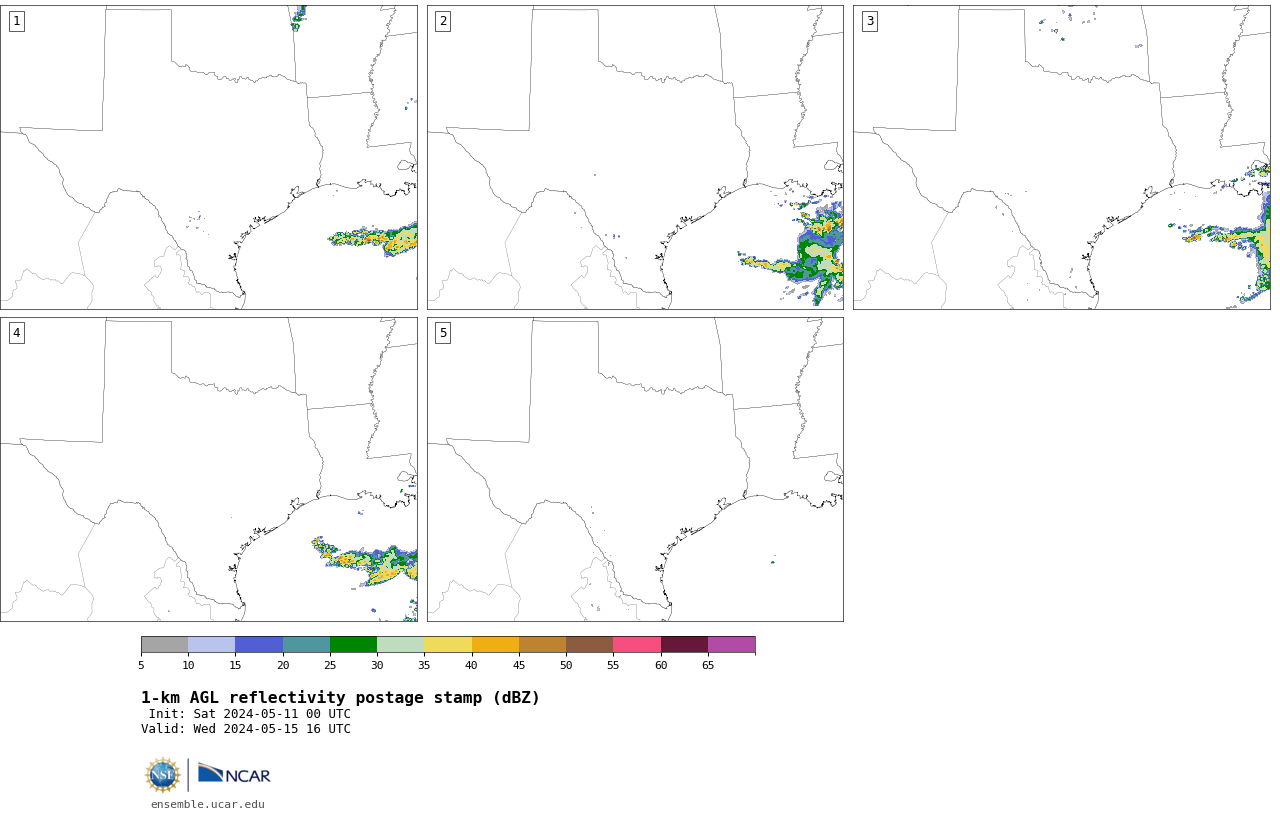Click the panel number label 1
This screenshot has height=815, width=1280.
[16, 21]
